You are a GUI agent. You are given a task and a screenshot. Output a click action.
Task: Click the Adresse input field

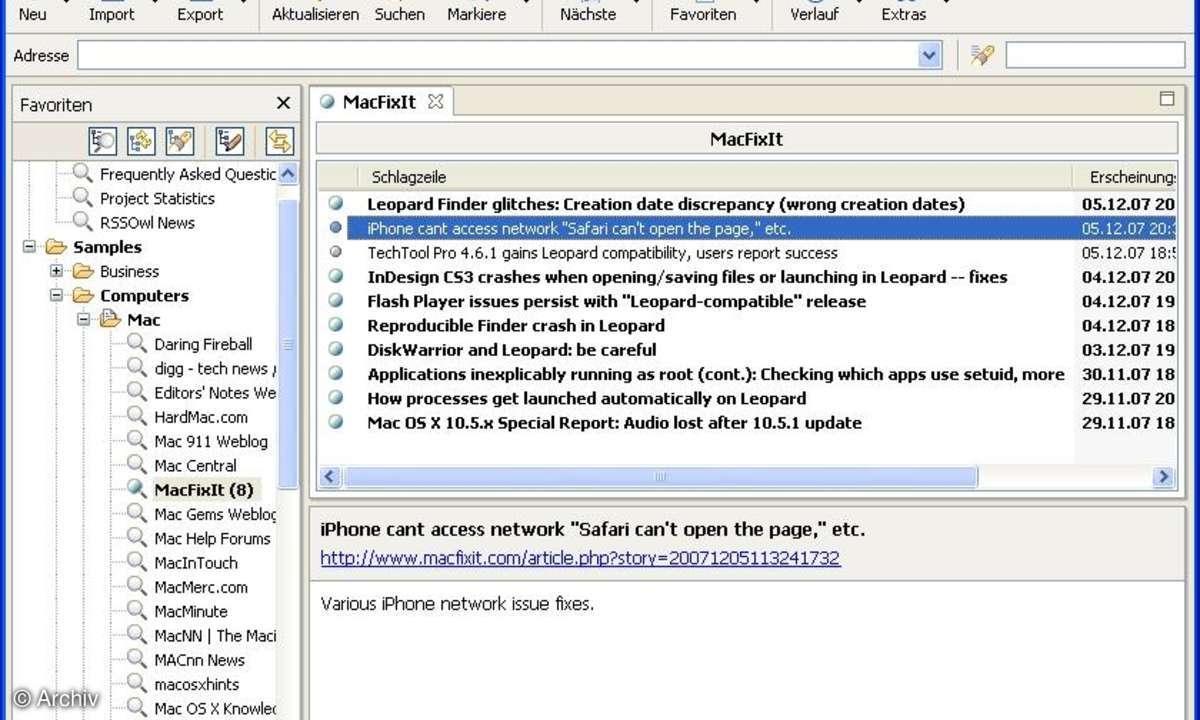498,55
